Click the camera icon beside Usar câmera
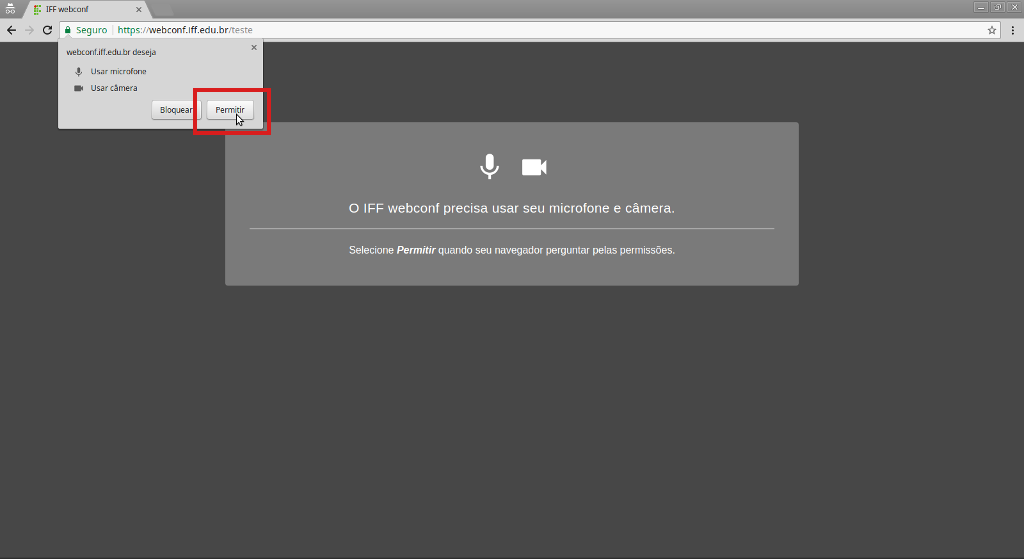 click(x=78, y=88)
